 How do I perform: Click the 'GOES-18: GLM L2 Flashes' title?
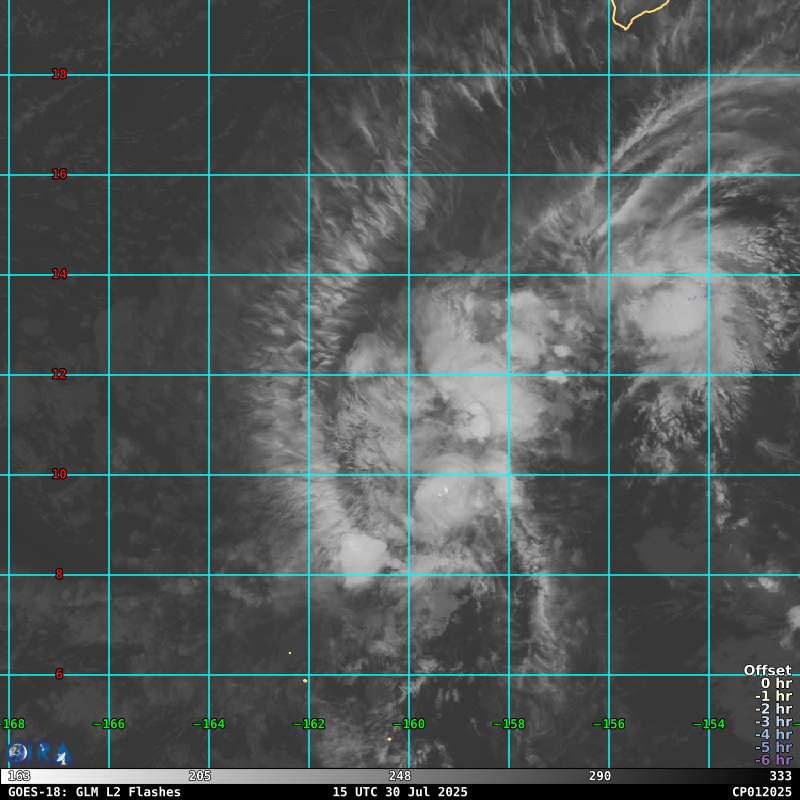[x=94, y=792]
